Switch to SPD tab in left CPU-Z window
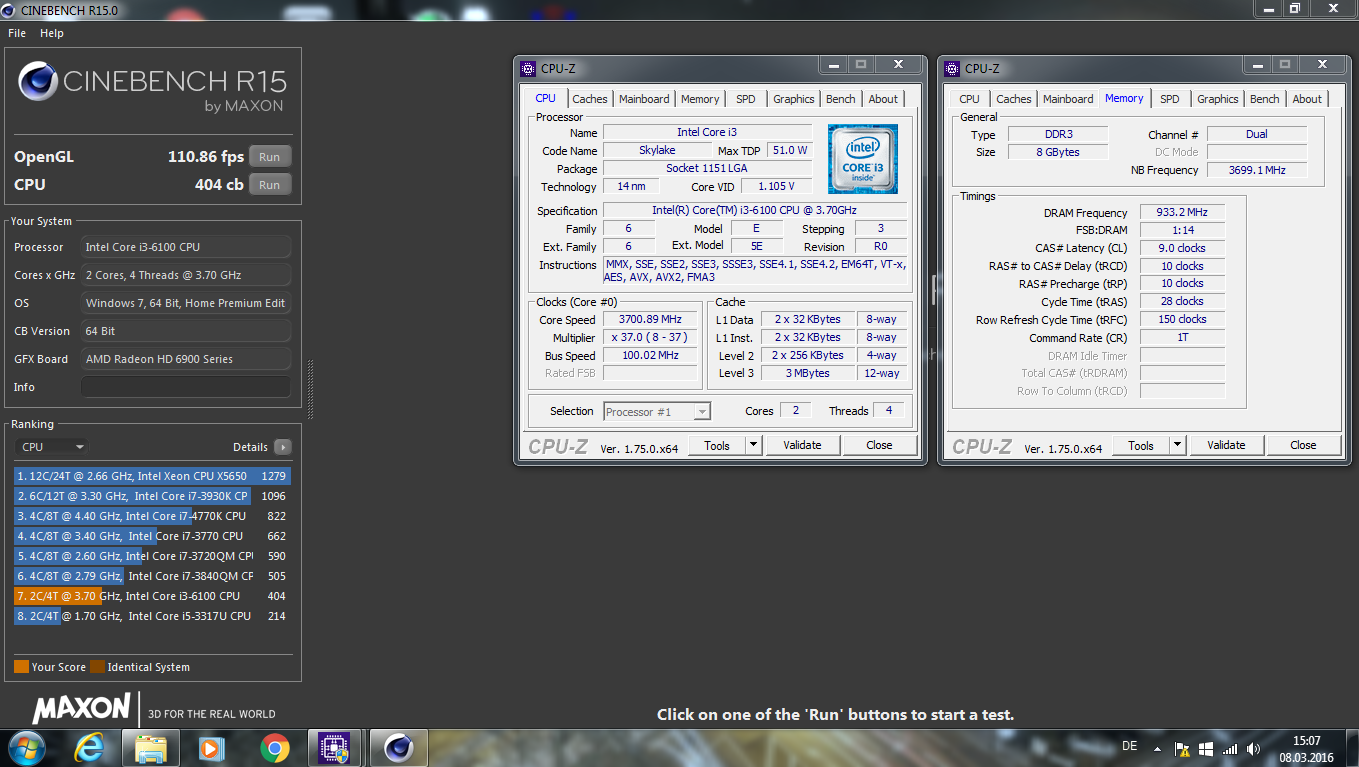 [x=746, y=99]
